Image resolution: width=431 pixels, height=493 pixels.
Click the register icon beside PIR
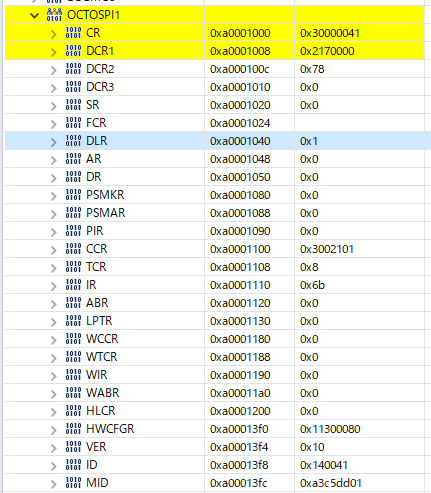point(73,231)
